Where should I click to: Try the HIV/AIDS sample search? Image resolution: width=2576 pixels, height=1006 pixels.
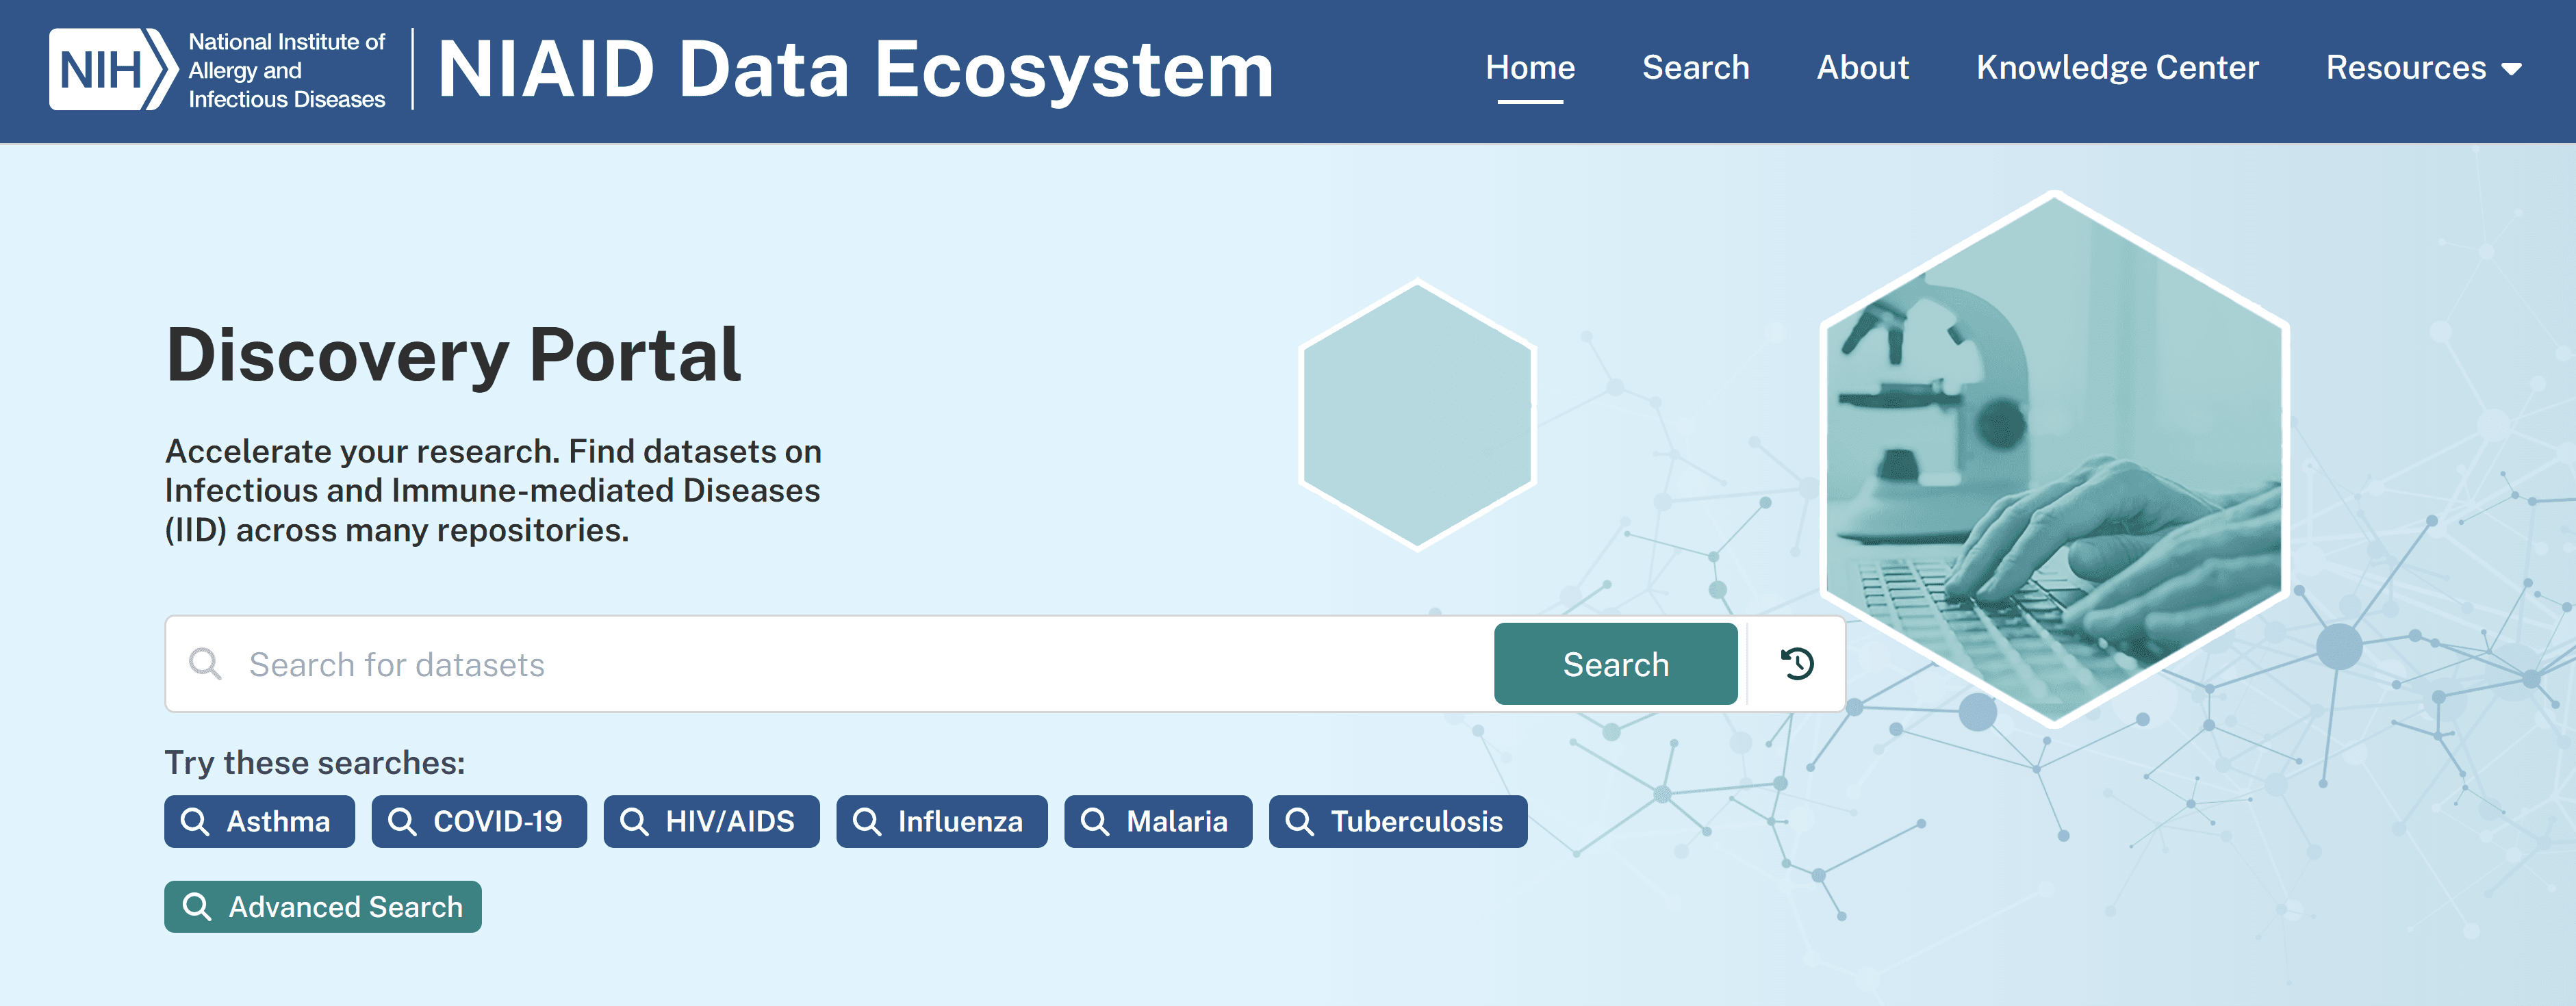(x=711, y=821)
